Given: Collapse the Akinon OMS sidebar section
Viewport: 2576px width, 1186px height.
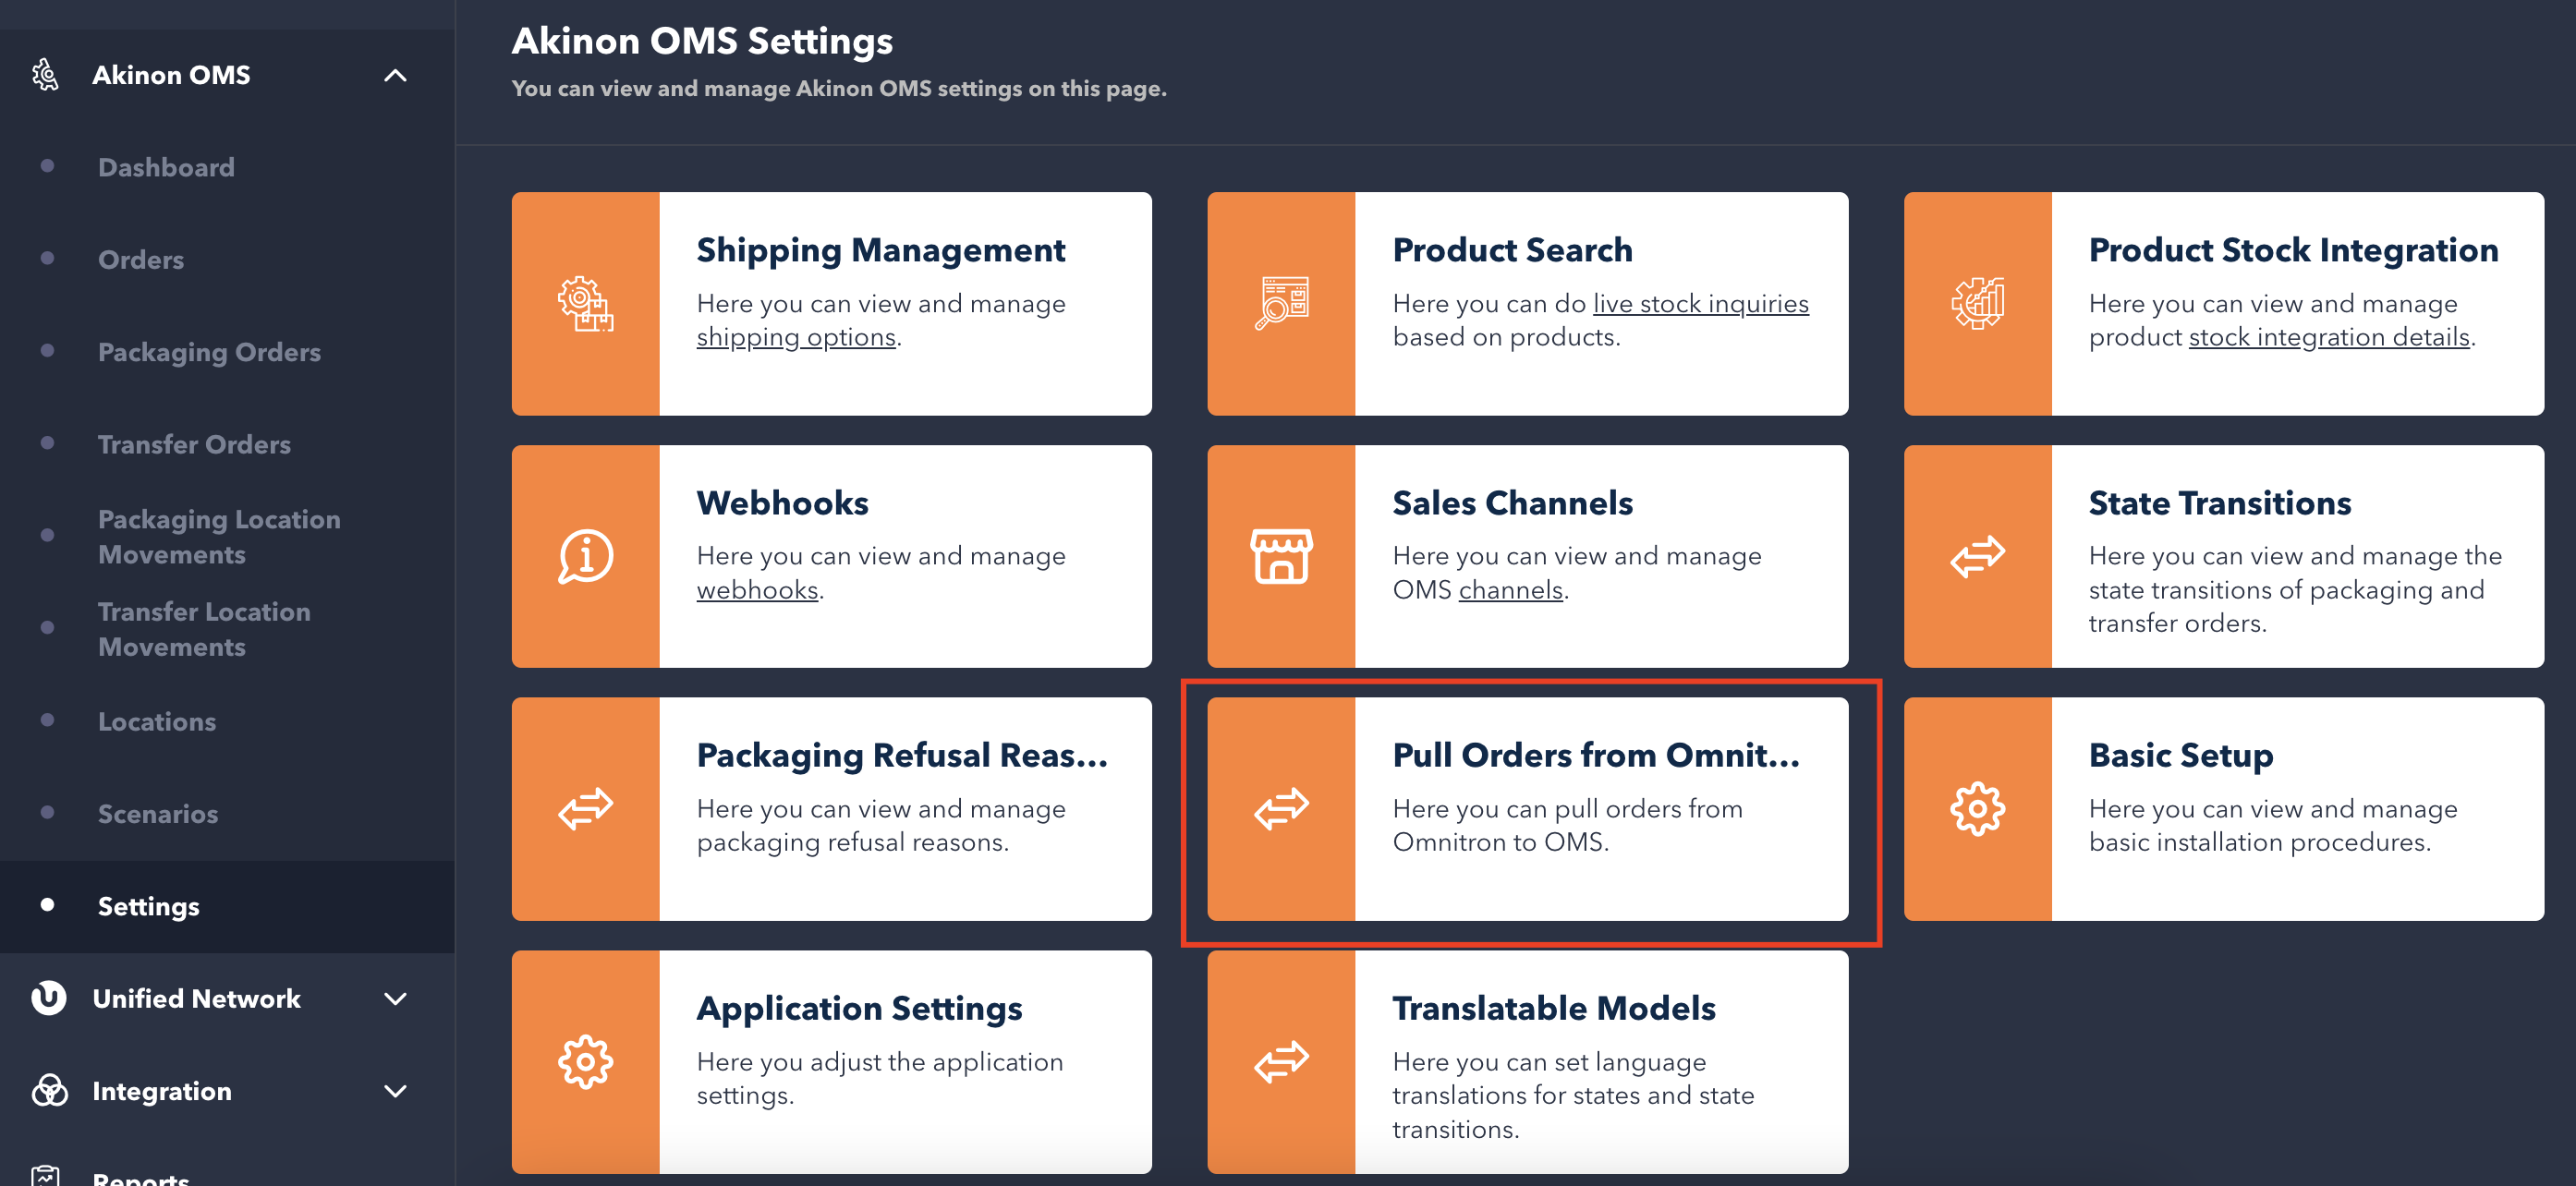Looking at the screenshot, I should click(x=395, y=75).
